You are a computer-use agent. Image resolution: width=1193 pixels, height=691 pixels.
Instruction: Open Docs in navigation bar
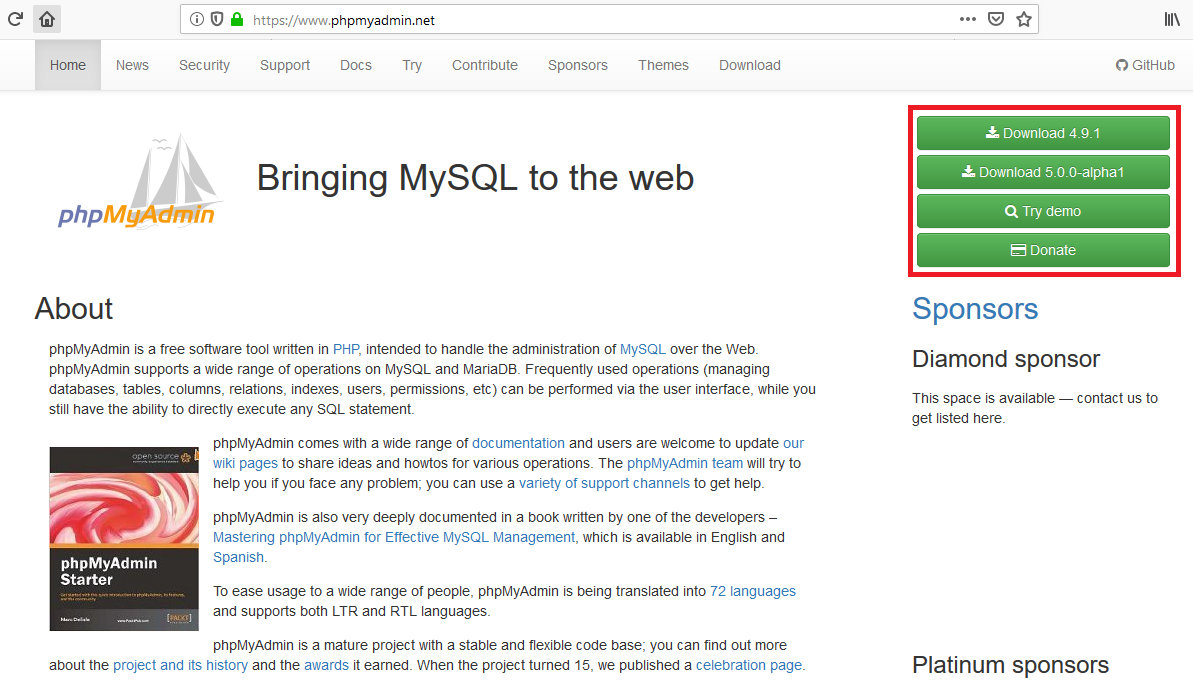point(356,65)
